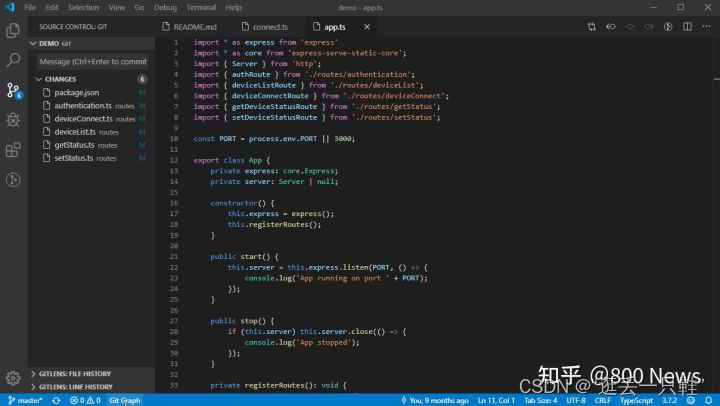Click the CRLF end-of-line indicator

(602, 400)
